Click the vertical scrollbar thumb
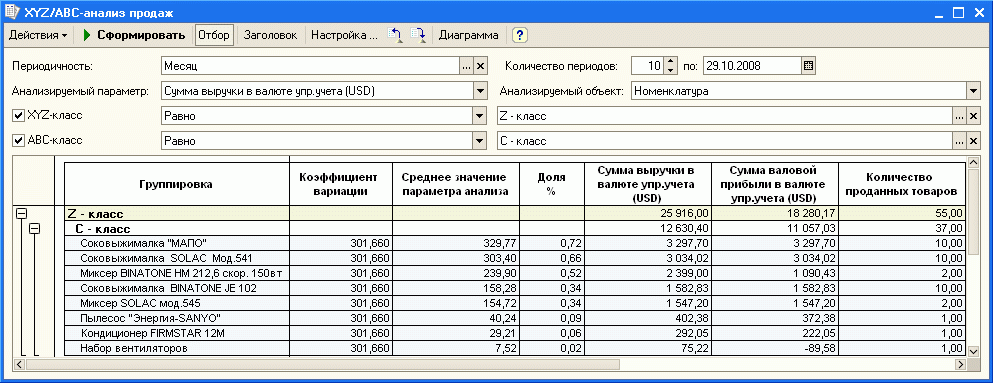993x383 pixels. coord(974,212)
